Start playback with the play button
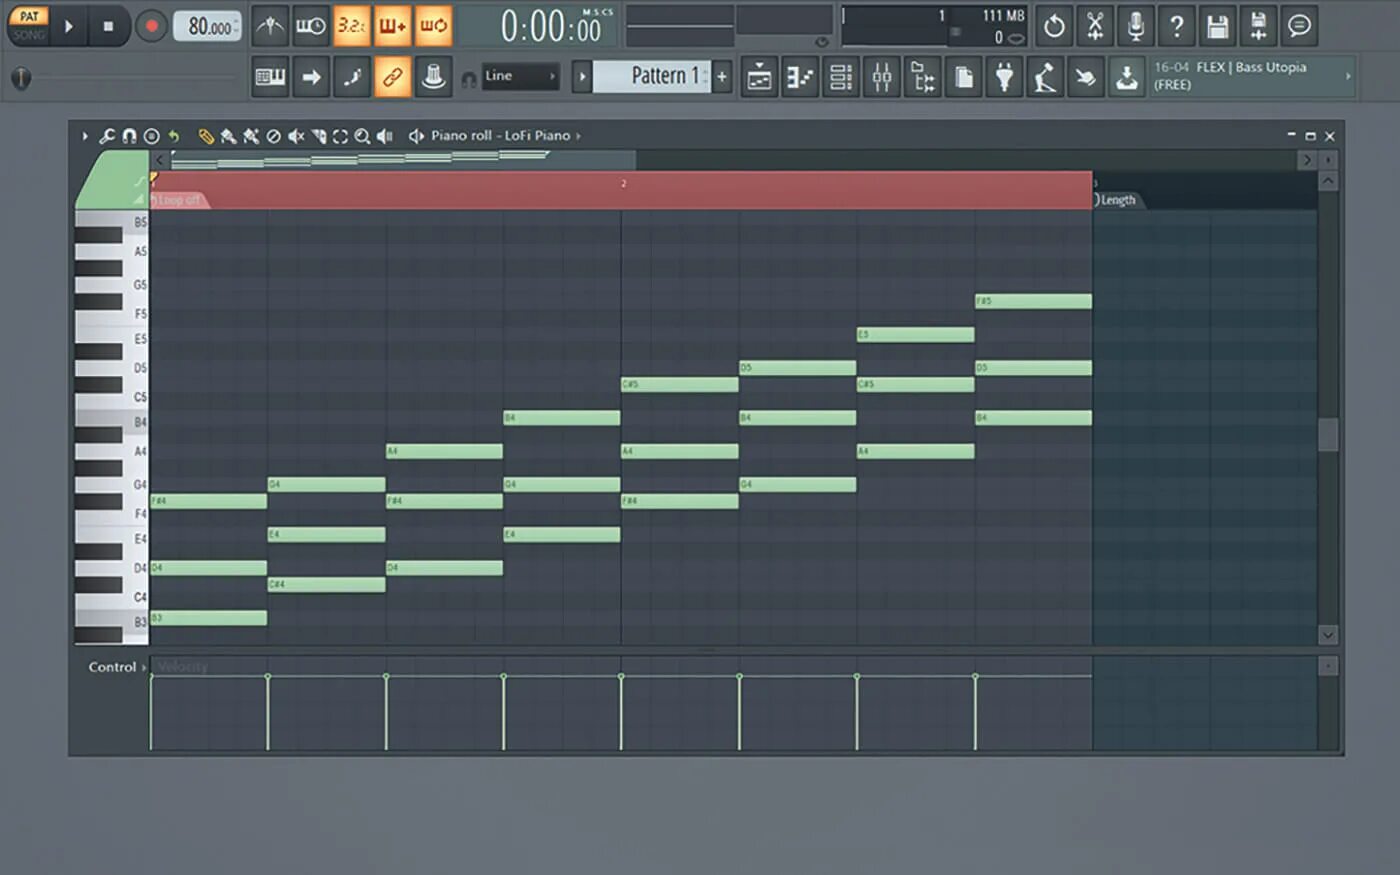The width and height of the screenshot is (1400, 875). pos(69,26)
